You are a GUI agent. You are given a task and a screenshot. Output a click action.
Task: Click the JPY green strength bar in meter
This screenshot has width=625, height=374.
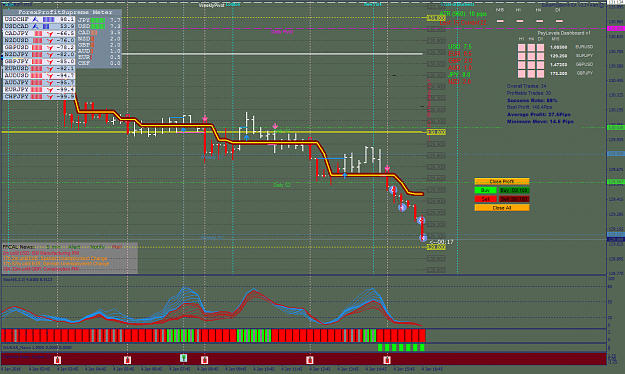coord(98,20)
